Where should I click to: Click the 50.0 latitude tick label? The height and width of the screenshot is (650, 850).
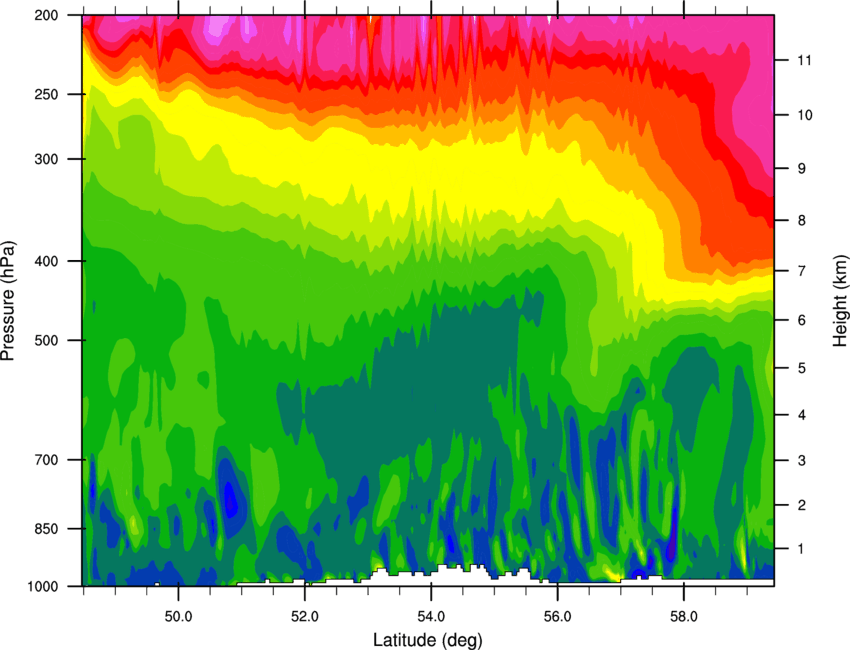[178, 616]
